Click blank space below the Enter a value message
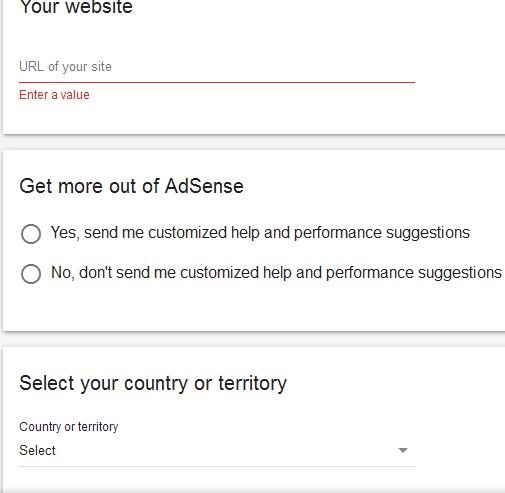The width and height of the screenshot is (505, 493). [253, 117]
